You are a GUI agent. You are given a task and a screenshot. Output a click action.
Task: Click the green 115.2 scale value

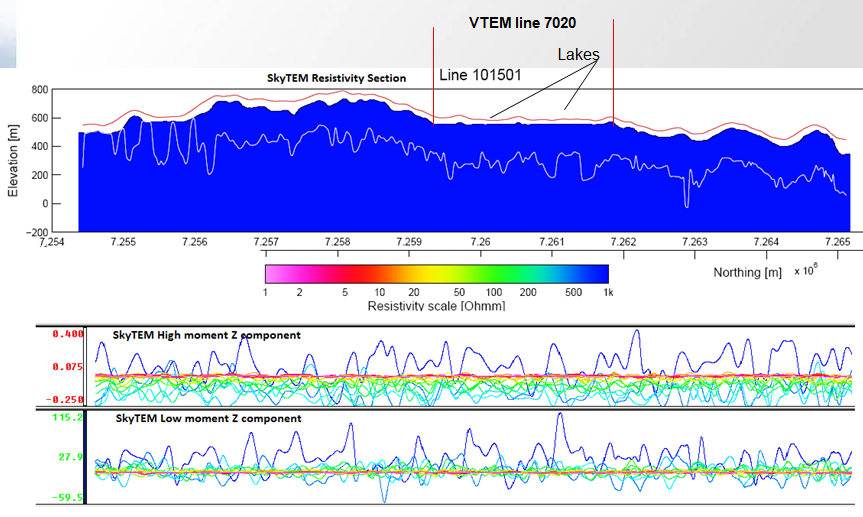(68, 417)
